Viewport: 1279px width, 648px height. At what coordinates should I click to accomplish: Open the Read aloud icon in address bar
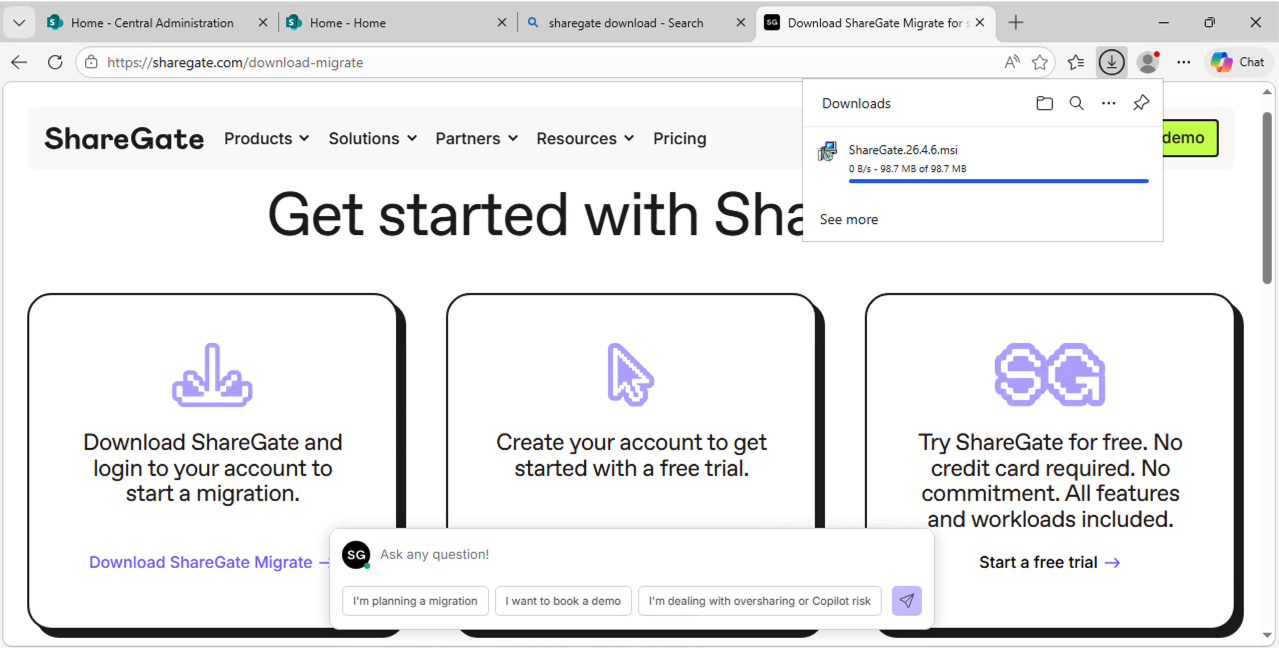(1012, 62)
